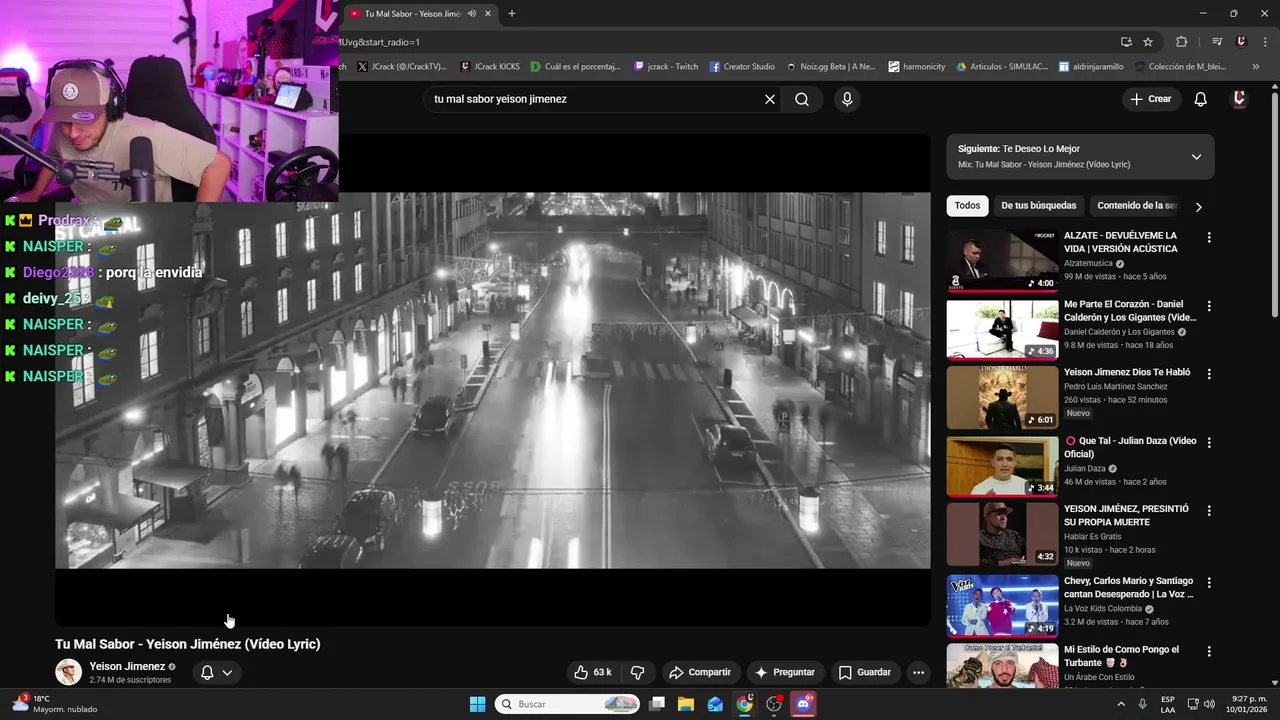Open the Creator Studio bookmark

(742, 66)
